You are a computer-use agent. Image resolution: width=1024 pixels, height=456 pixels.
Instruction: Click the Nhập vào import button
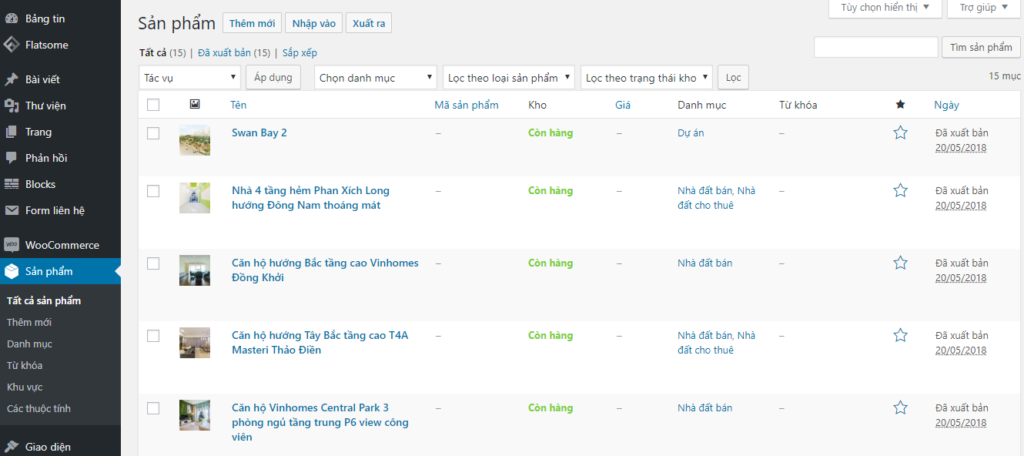pyautogui.click(x=313, y=24)
